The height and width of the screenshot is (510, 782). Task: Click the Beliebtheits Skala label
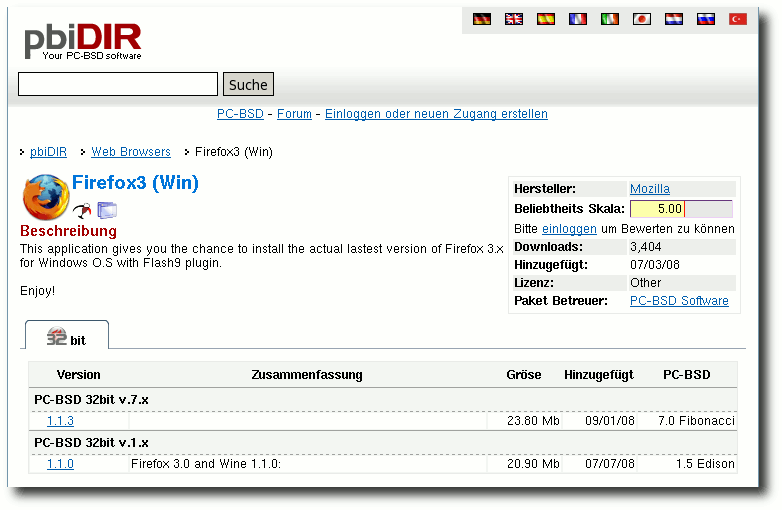tap(570, 208)
